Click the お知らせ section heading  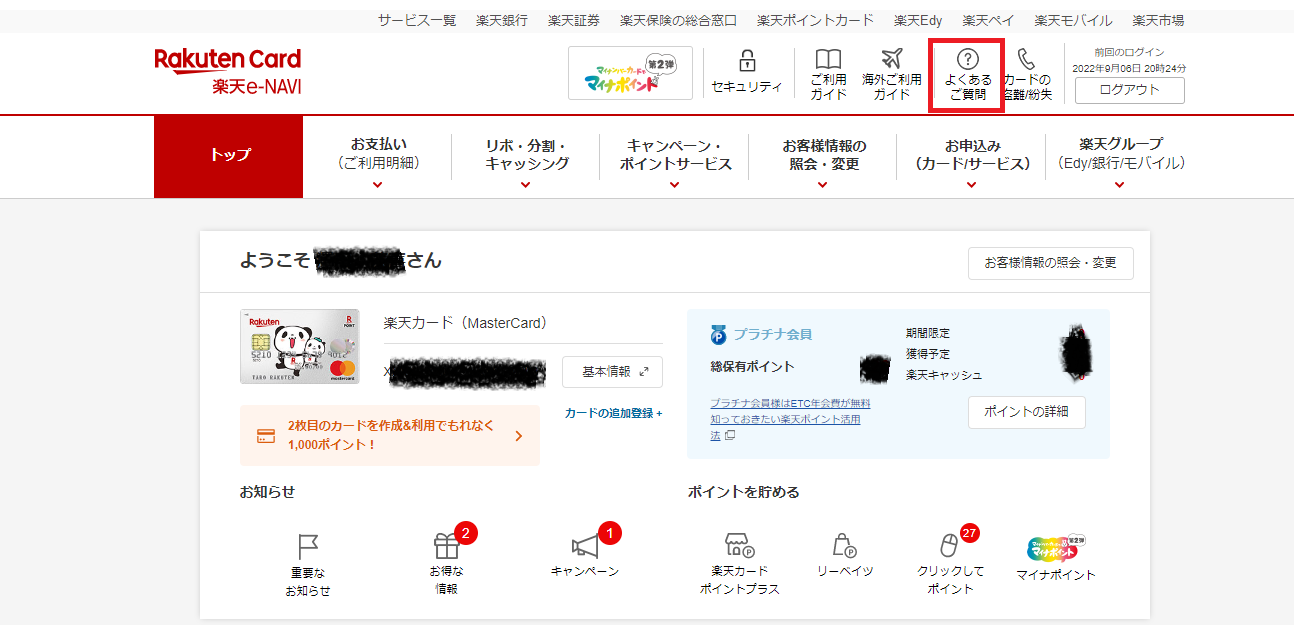click(x=267, y=492)
